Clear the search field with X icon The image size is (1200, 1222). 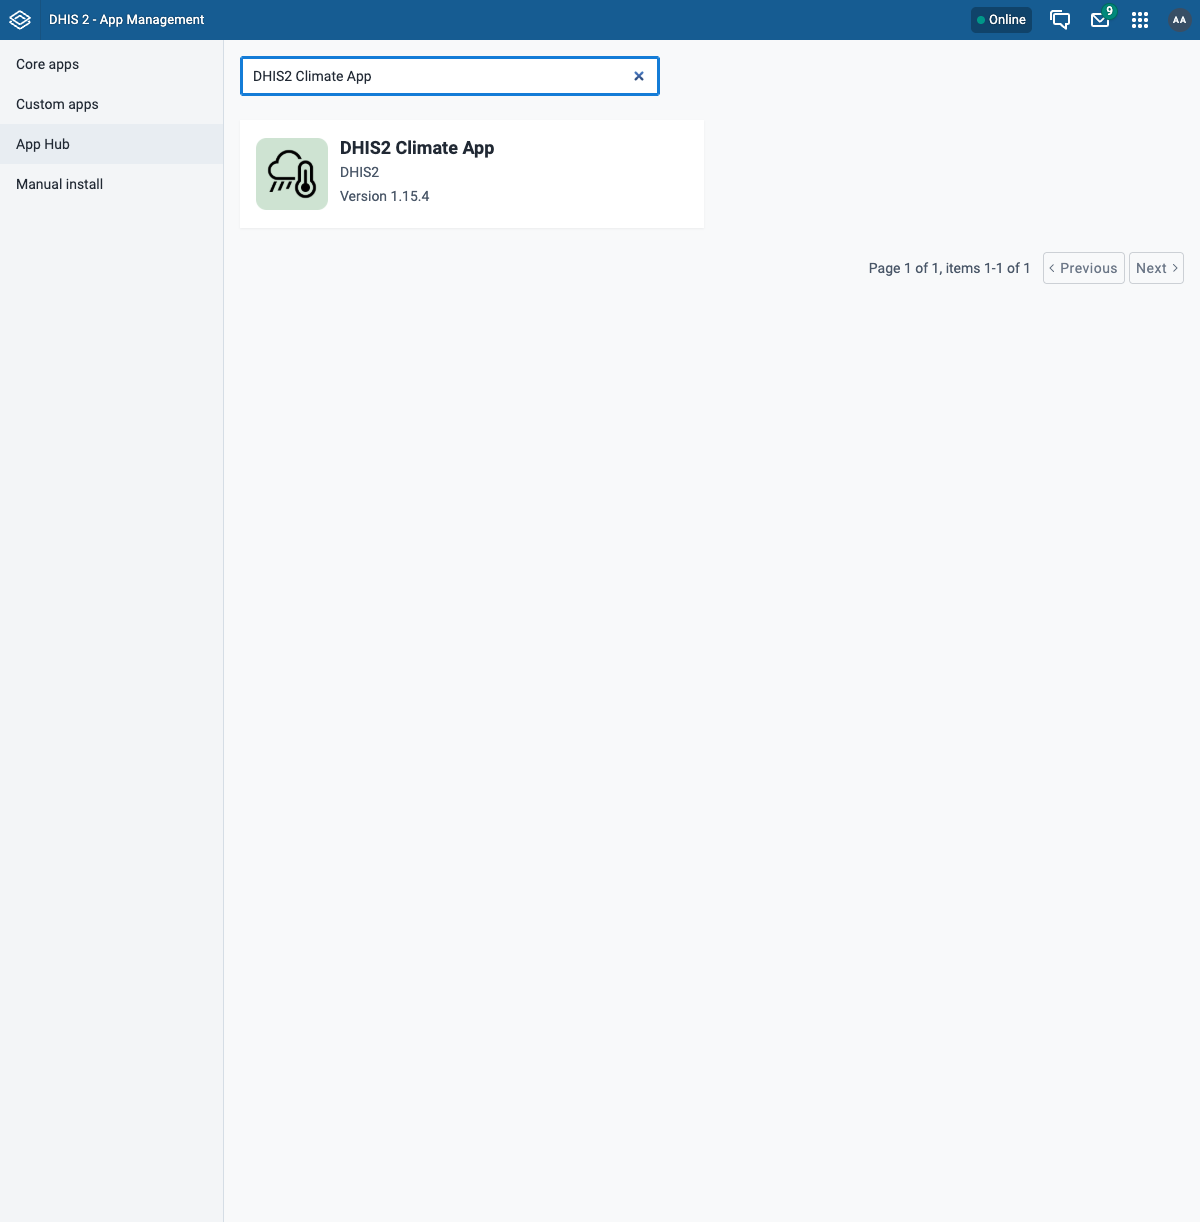point(639,76)
